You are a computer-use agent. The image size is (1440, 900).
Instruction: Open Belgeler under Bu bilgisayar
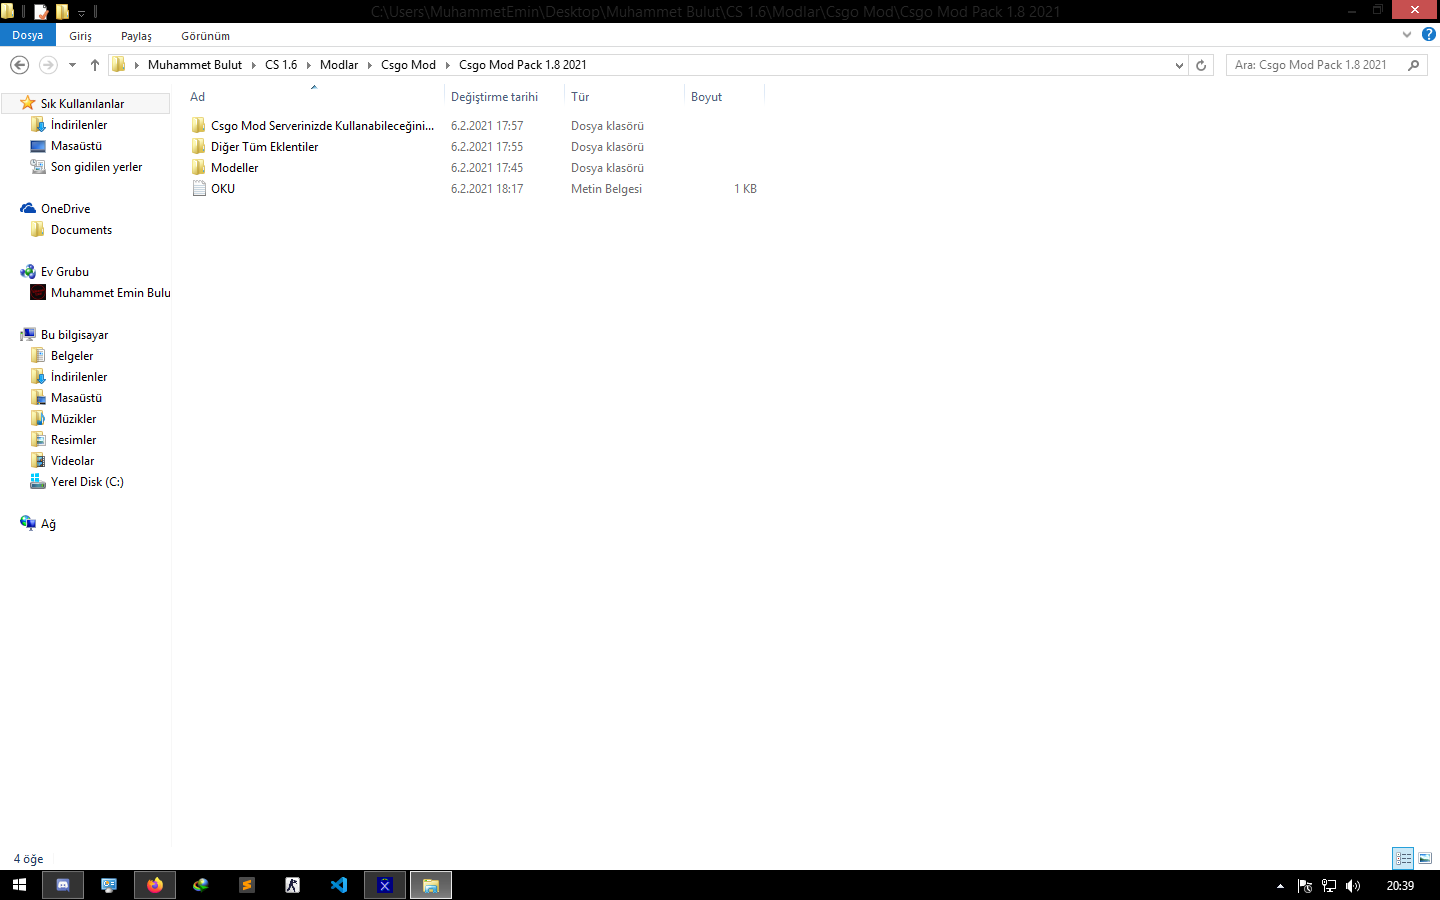tap(72, 356)
